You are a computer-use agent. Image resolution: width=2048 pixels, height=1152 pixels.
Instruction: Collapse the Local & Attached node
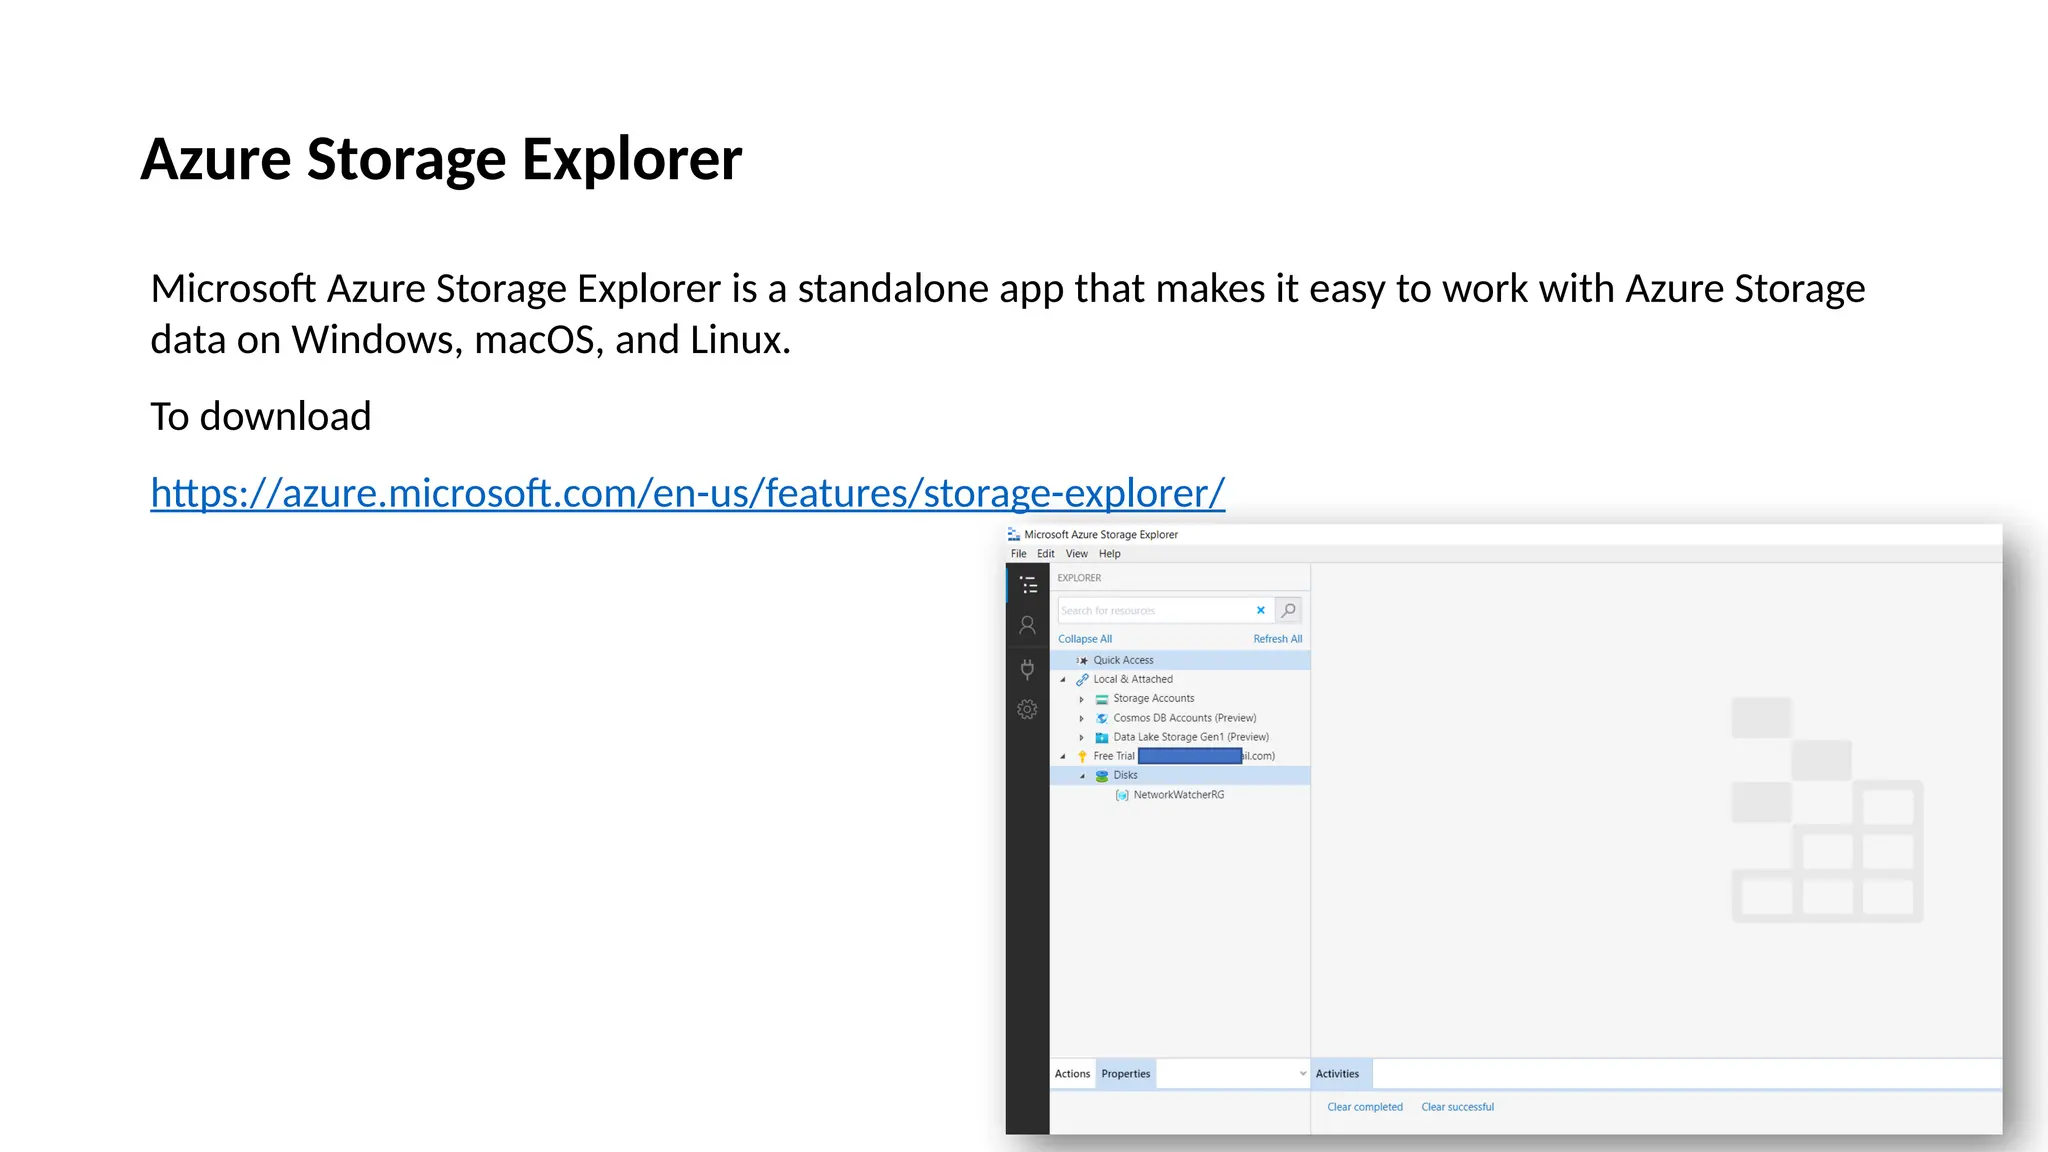pyautogui.click(x=1063, y=680)
